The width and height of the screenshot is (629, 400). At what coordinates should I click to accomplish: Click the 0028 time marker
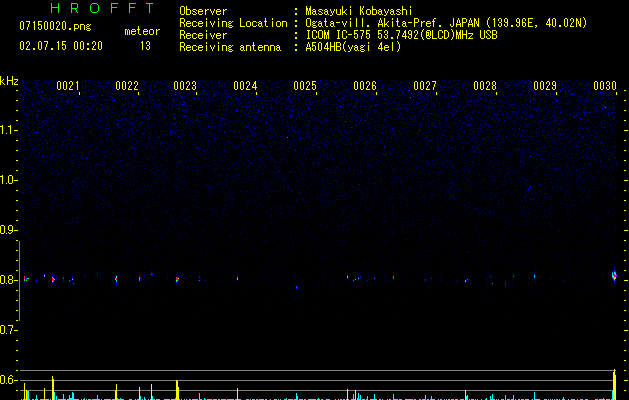click(485, 86)
